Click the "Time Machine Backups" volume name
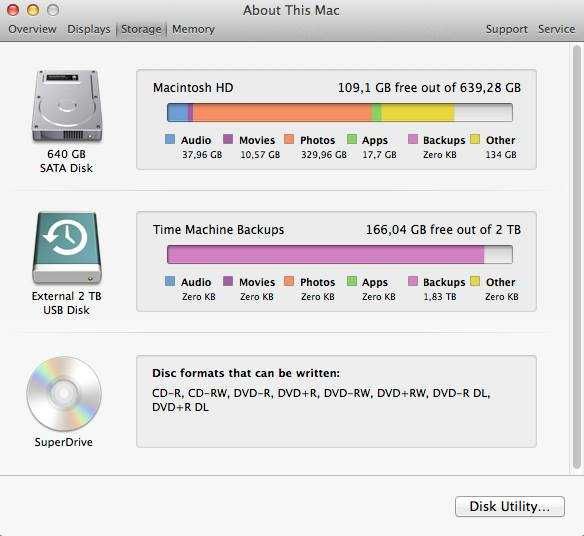The width and height of the screenshot is (584, 536). coord(218,230)
